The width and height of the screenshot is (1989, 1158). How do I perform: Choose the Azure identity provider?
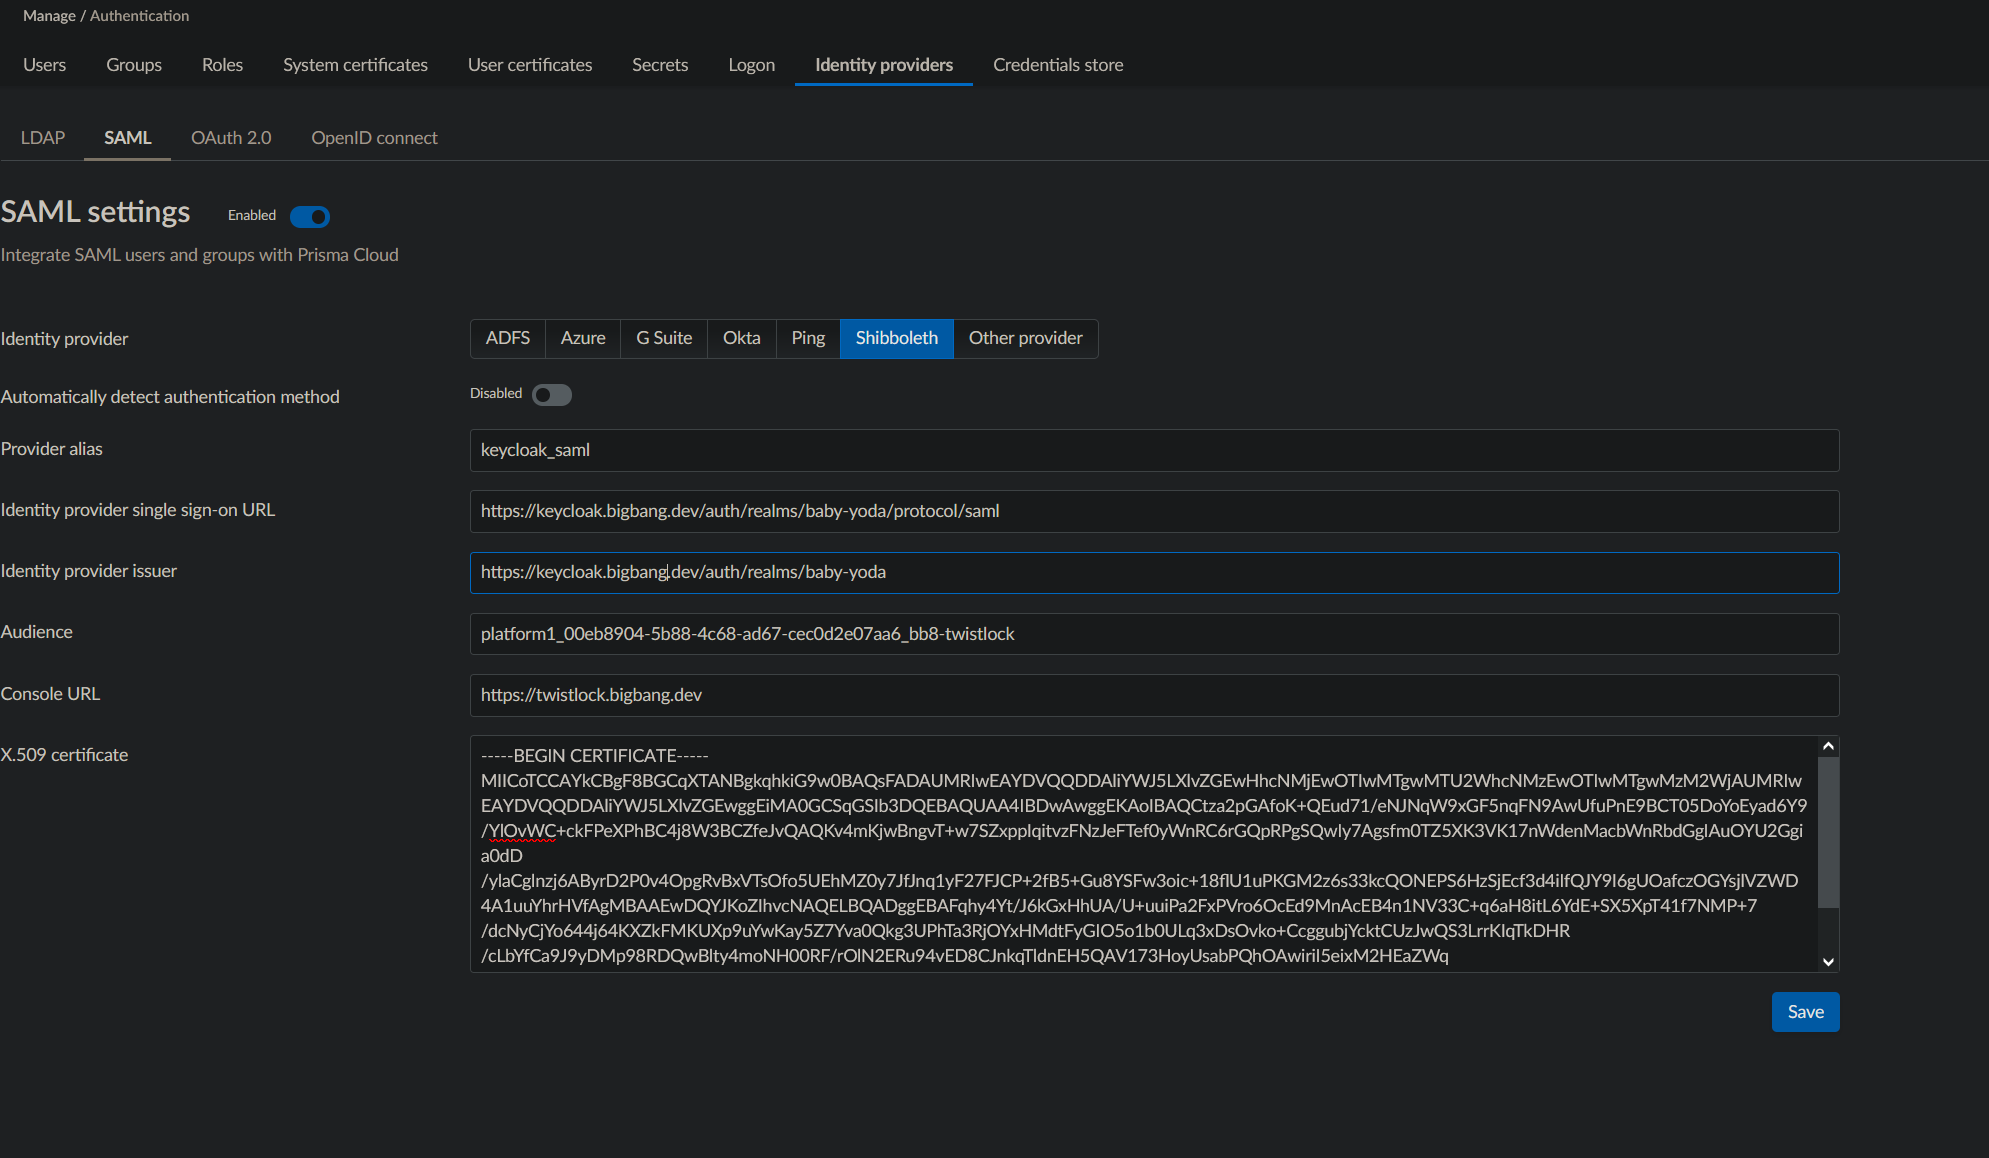(582, 338)
